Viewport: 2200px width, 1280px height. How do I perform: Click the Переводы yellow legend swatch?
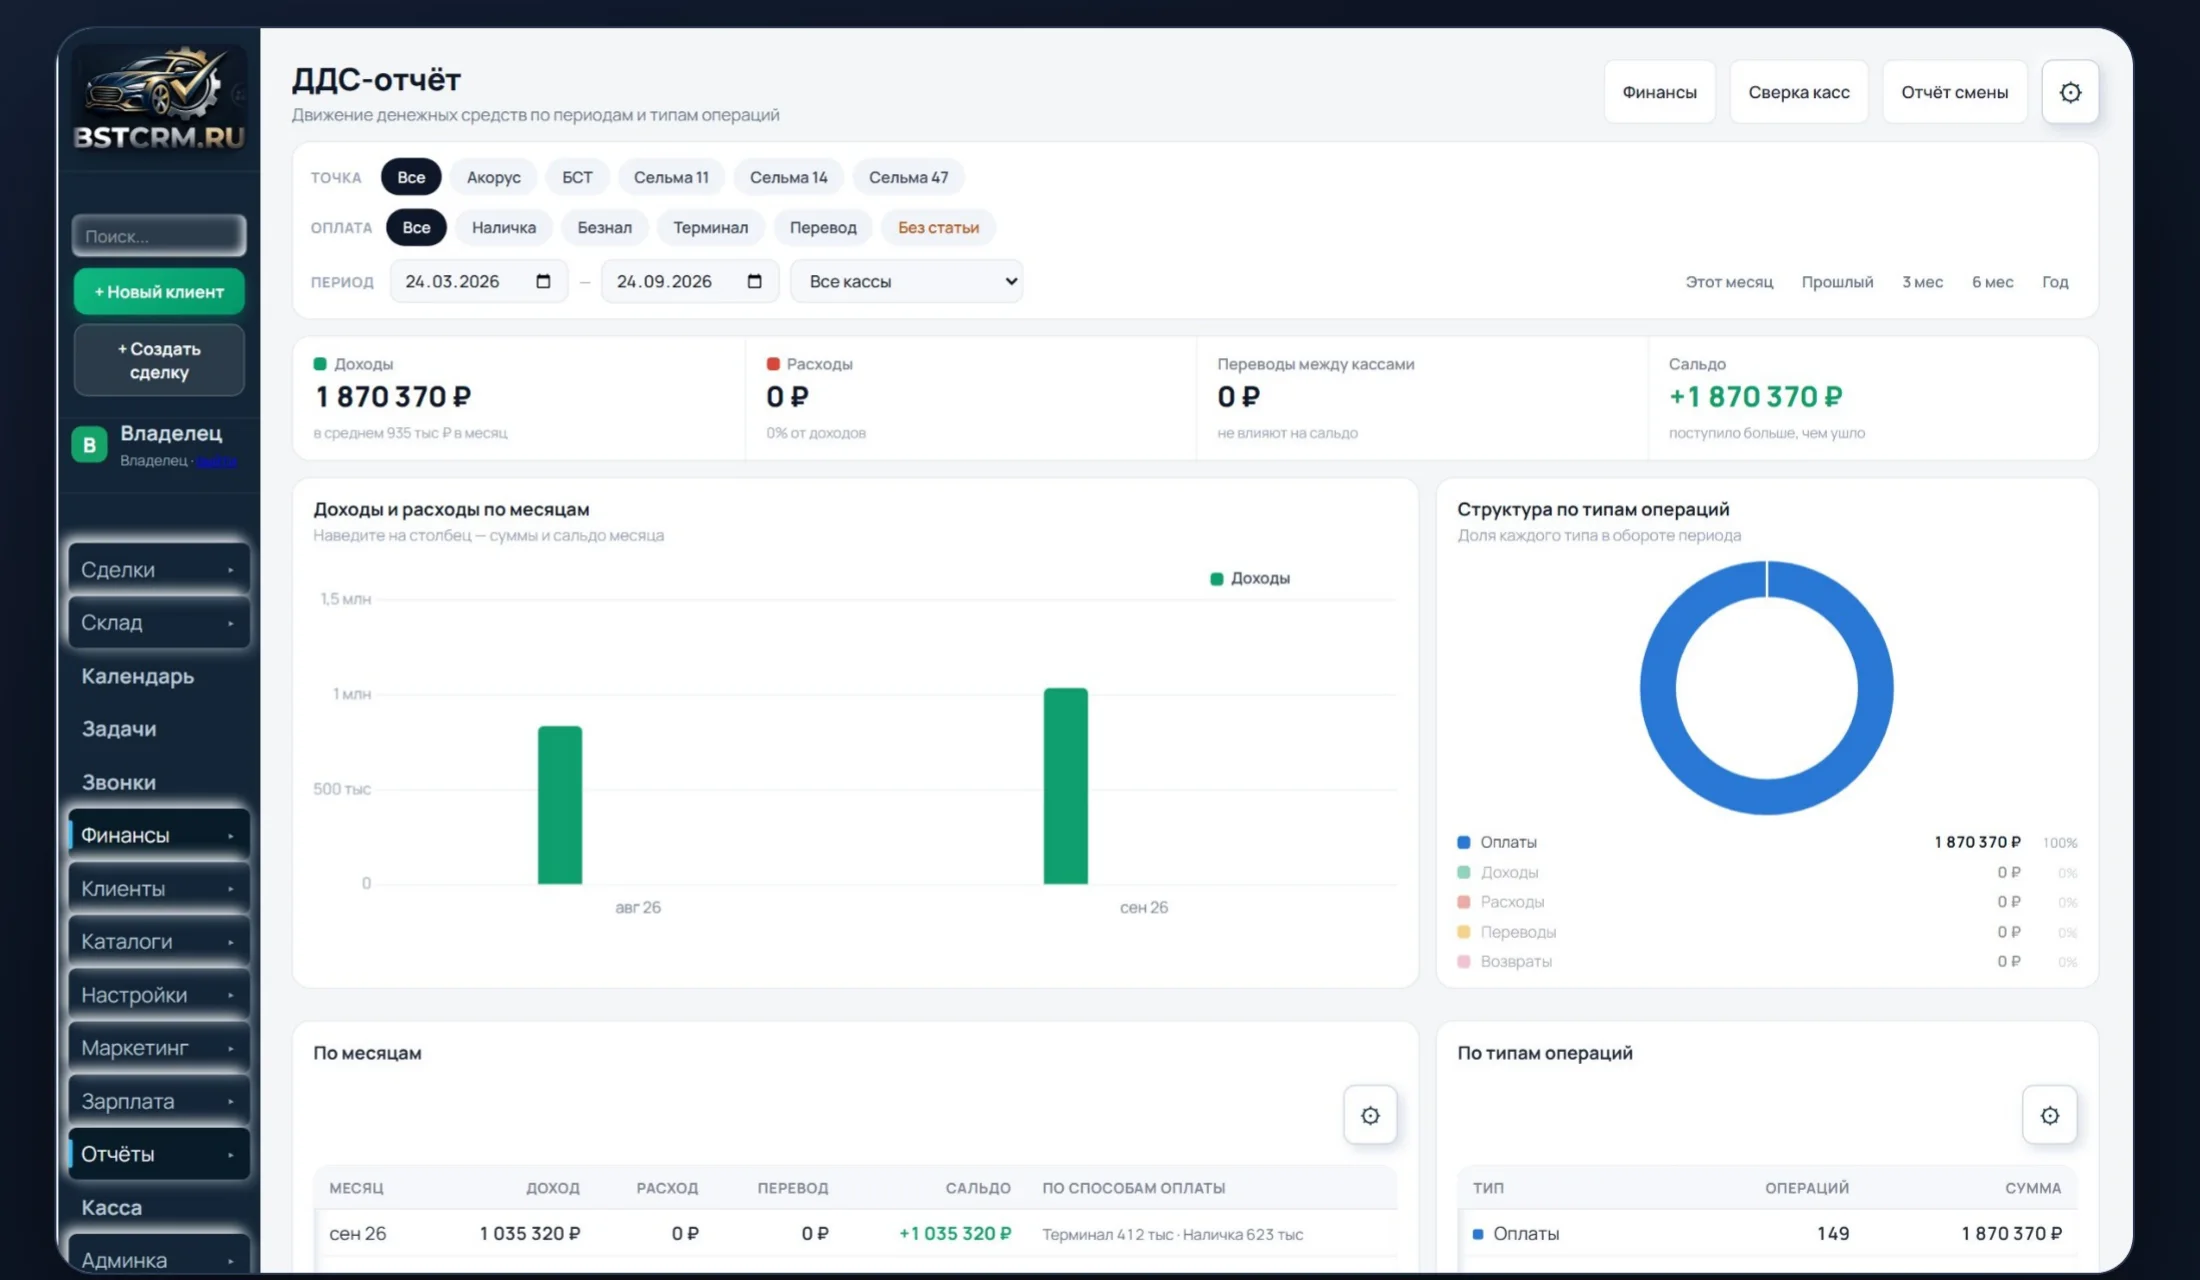(x=1463, y=932)
